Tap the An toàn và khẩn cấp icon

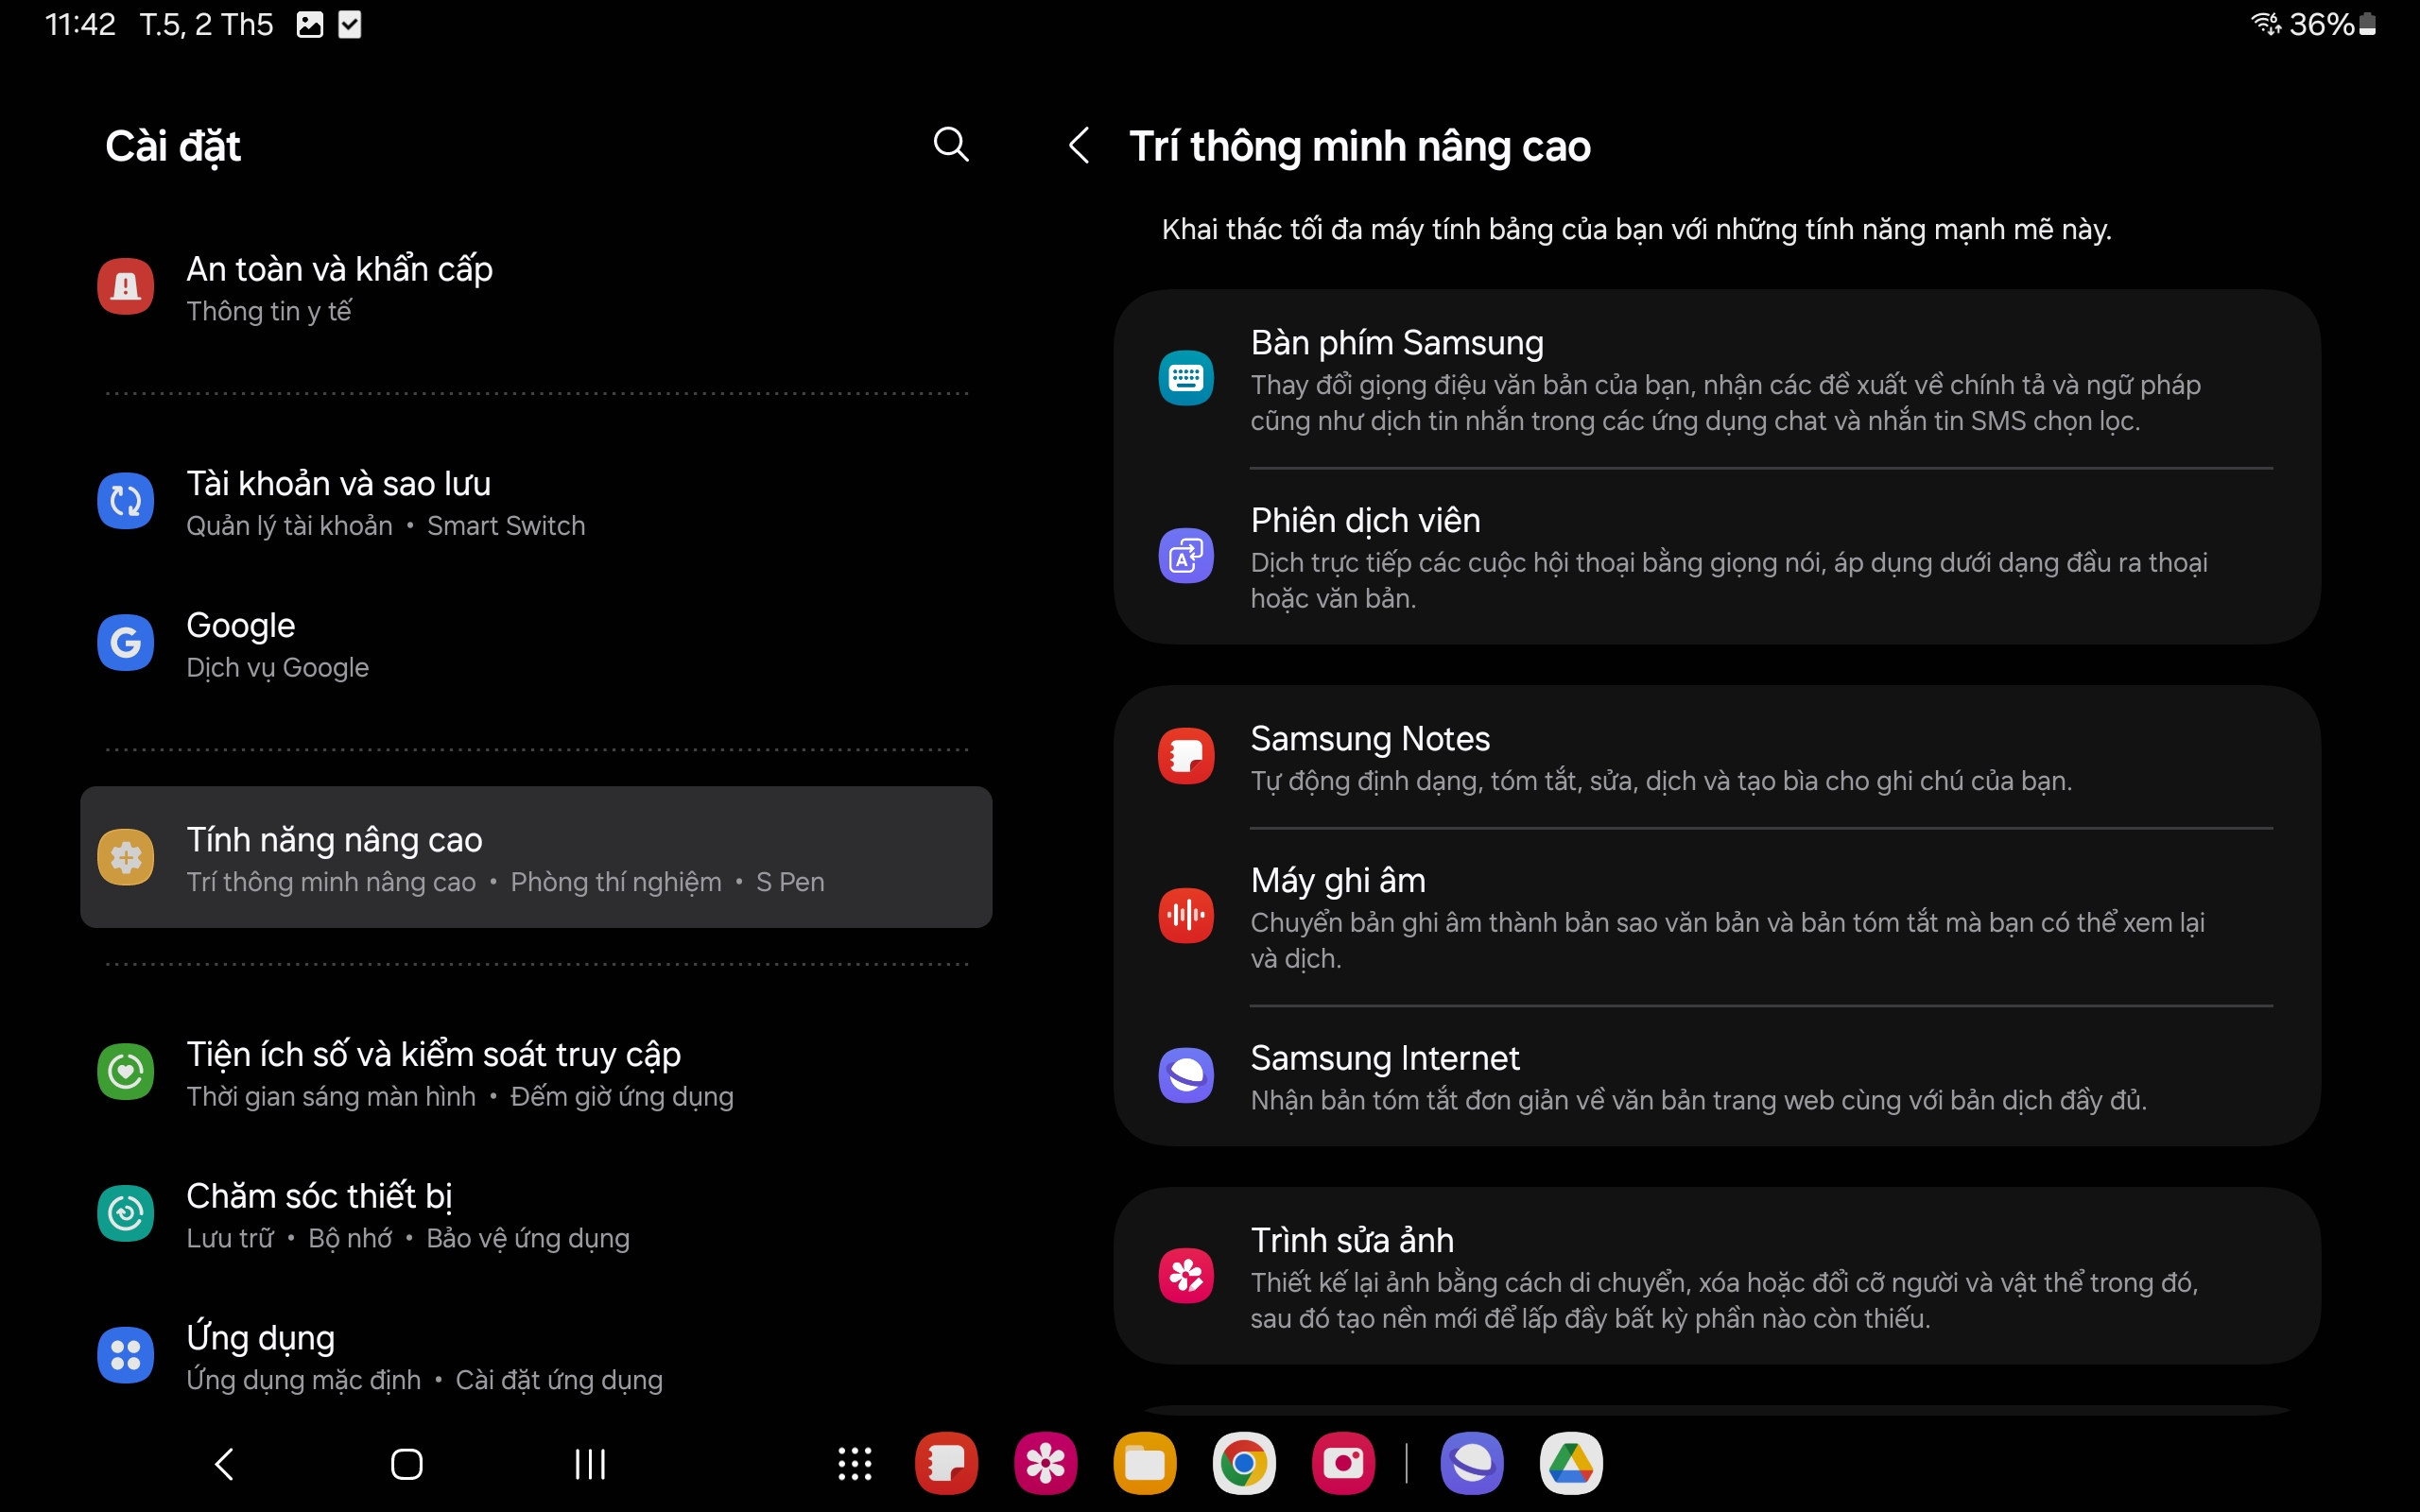click(125, 287)
